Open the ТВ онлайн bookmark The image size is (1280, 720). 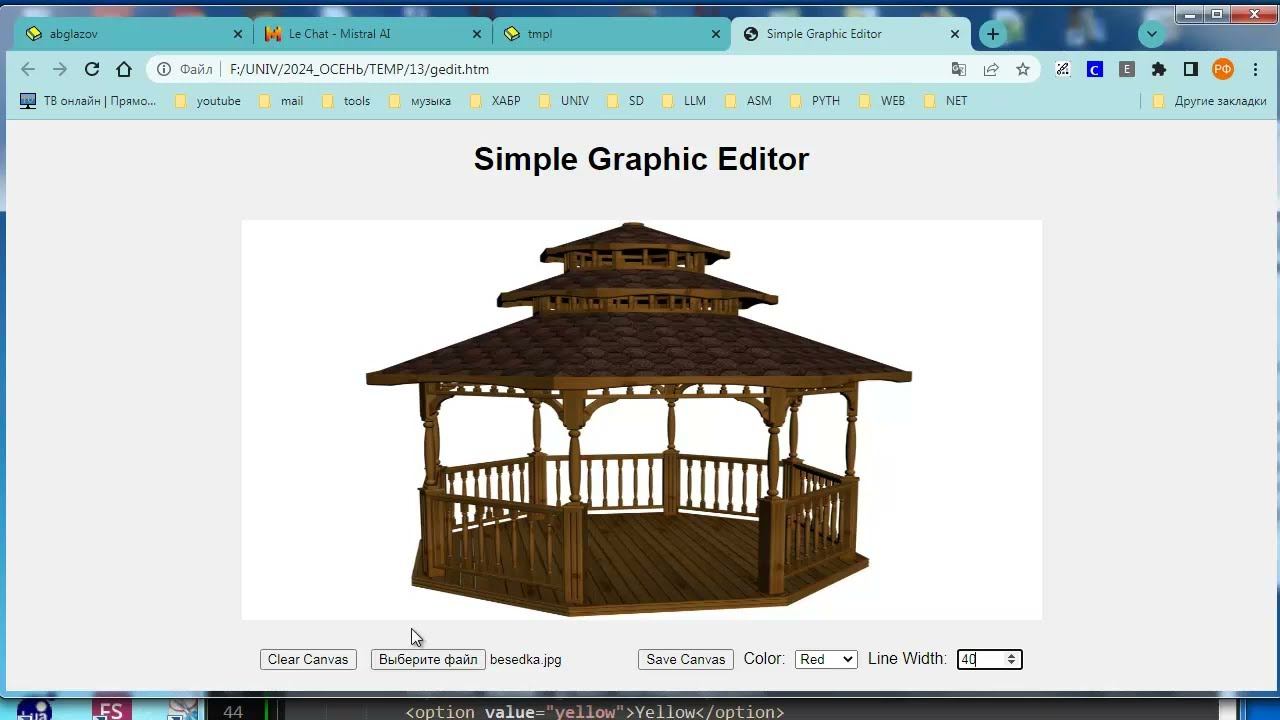[88, 101]
